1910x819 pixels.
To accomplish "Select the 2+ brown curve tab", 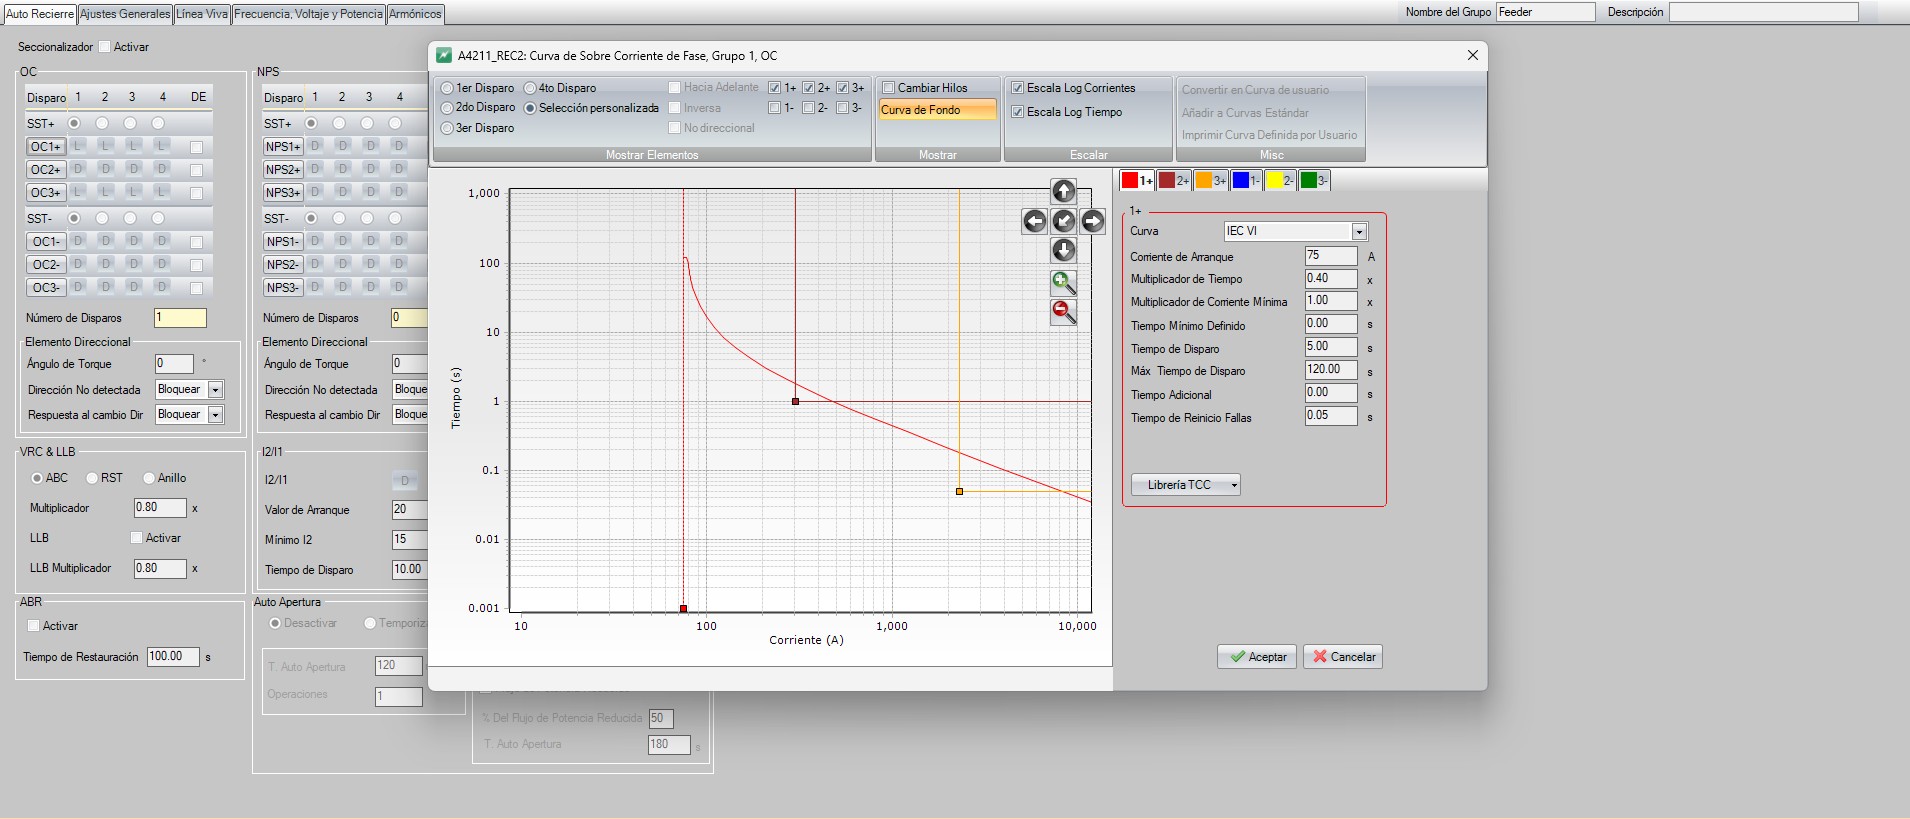I will pyautogui.click(x=1174, y=180).
